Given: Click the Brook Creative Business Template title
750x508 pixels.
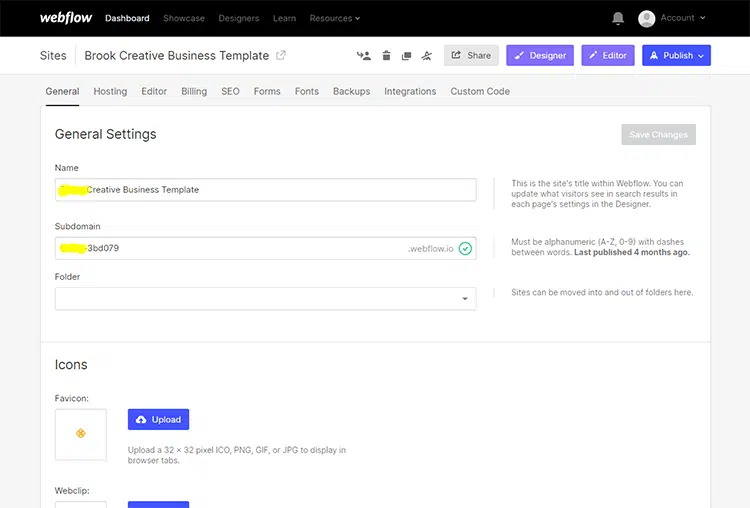Looking at the screenshot, I should 176,55.
